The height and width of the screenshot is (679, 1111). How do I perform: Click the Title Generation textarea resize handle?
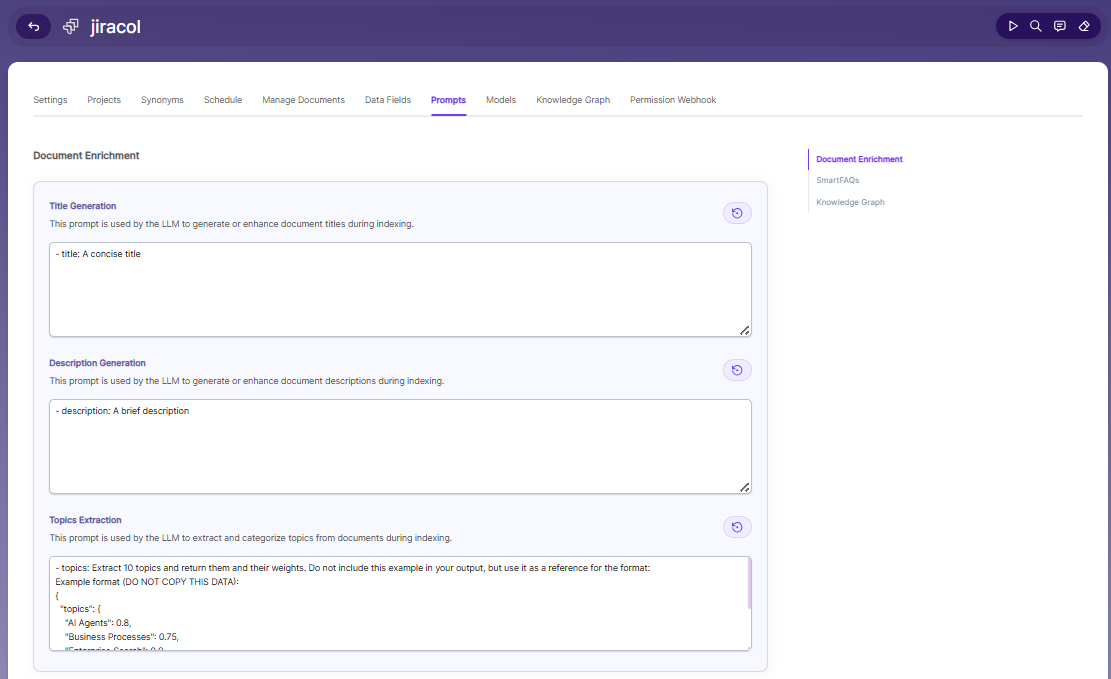745,330
